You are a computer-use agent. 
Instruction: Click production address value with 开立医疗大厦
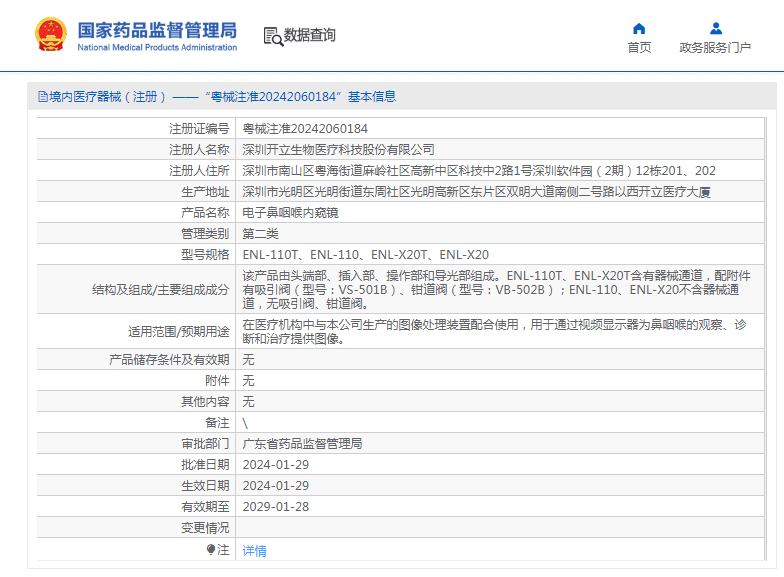(476, 192)
